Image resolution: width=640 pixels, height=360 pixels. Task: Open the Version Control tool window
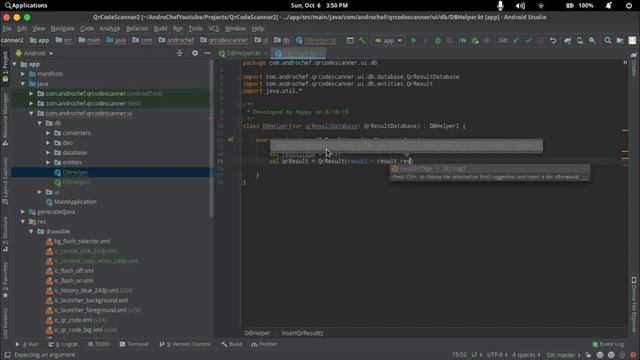pyautogui.click(x=185, y=344)
